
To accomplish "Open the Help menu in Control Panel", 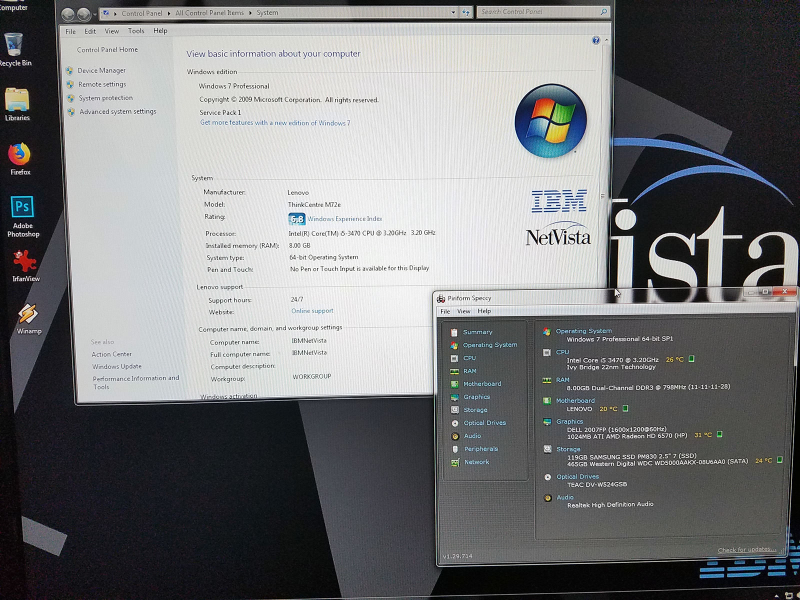I will (160, 31).
